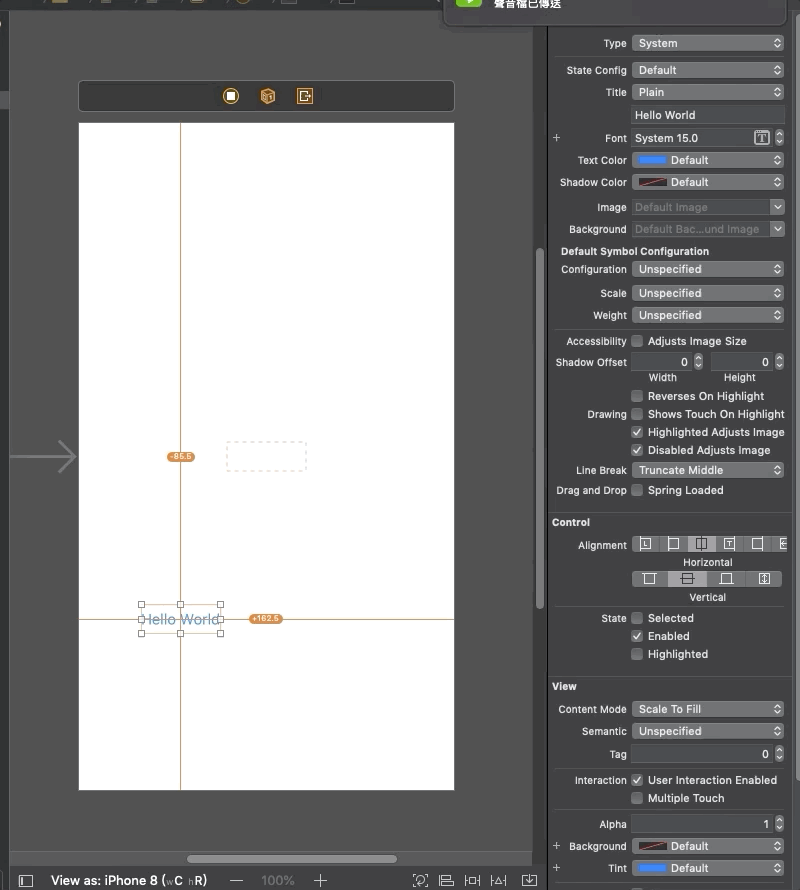Open the Line Break Truncate Middle dropdown

[x=708, y=470]
